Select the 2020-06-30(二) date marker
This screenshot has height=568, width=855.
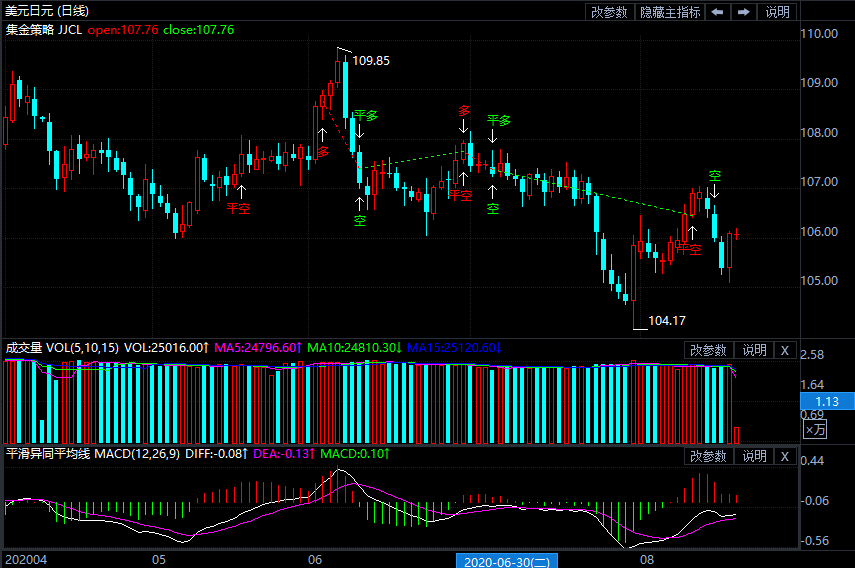(x=507, y=560)
